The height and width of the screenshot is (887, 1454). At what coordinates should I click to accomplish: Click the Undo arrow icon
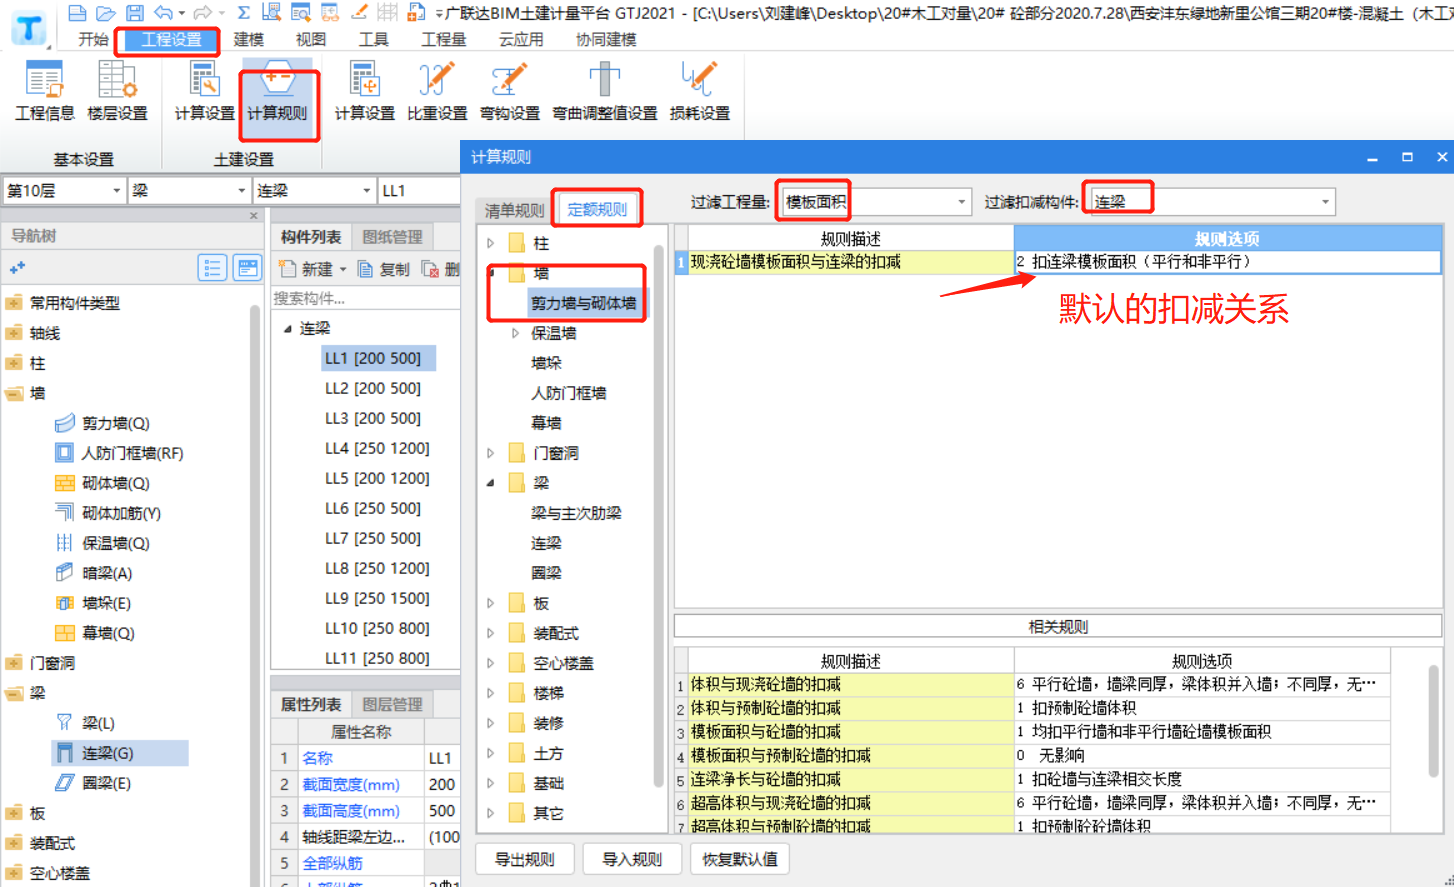point(163,13)
